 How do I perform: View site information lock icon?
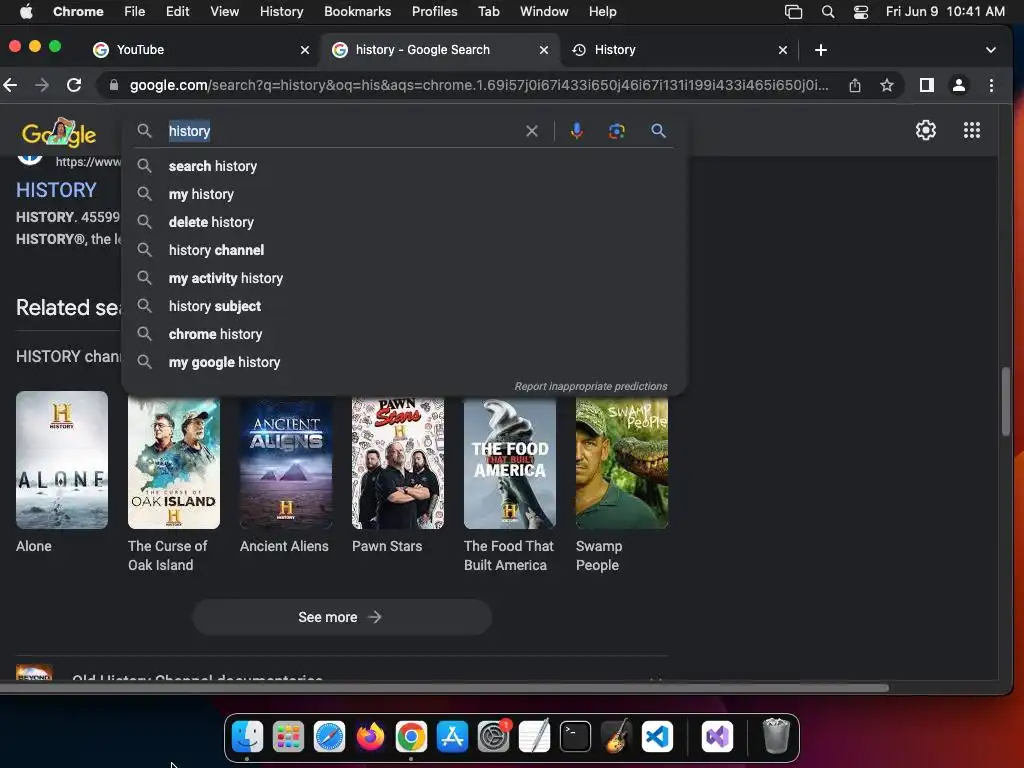pyautogui.click(x=114, y=85)
